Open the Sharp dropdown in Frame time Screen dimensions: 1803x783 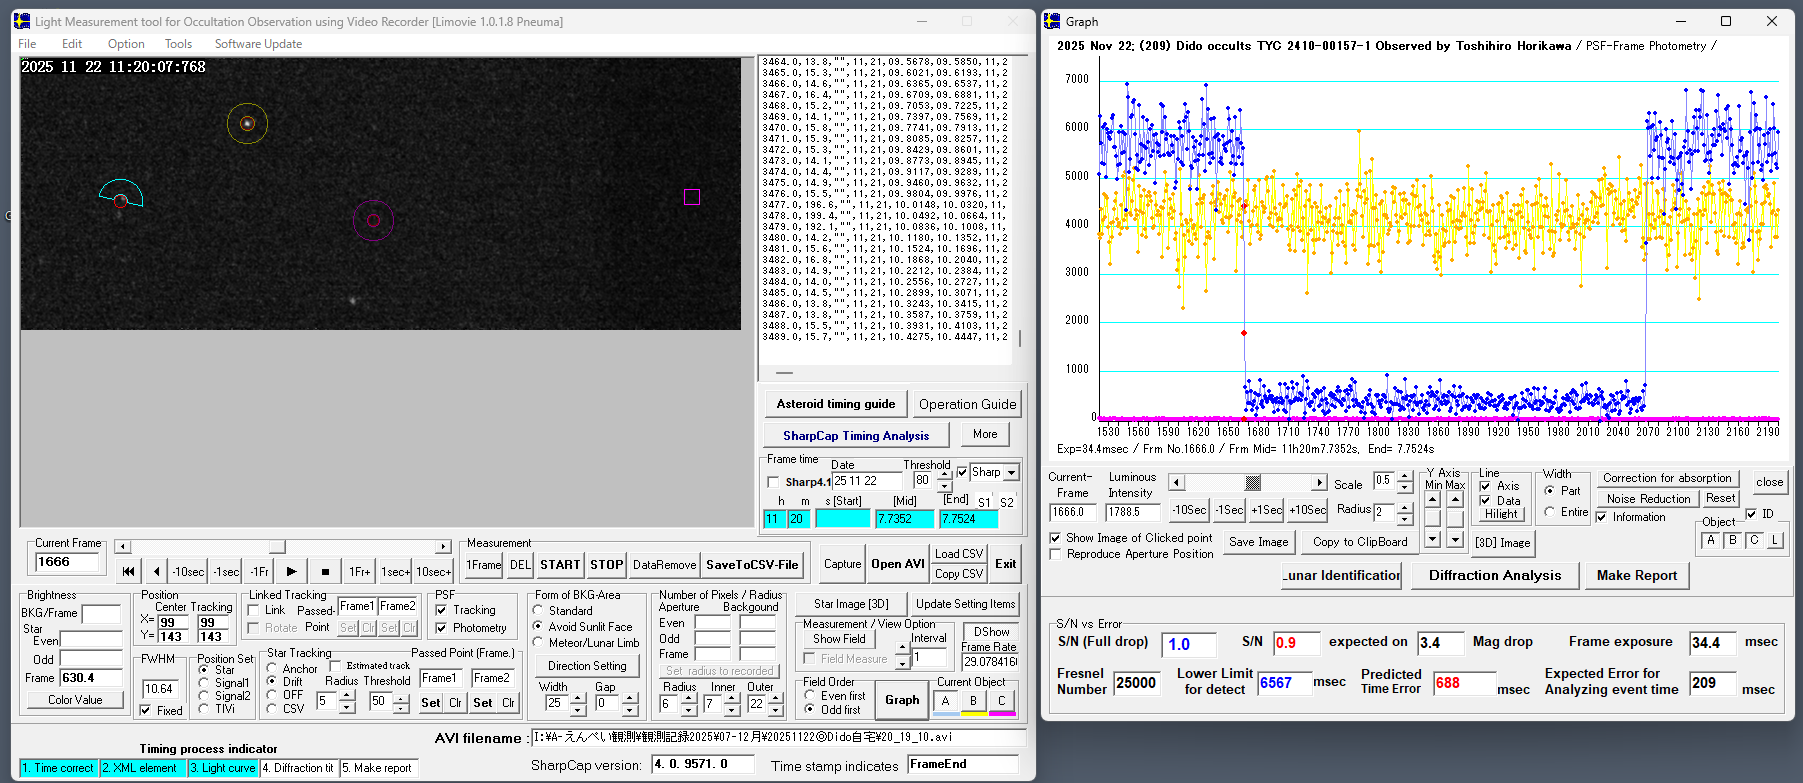pos(1011,473)
